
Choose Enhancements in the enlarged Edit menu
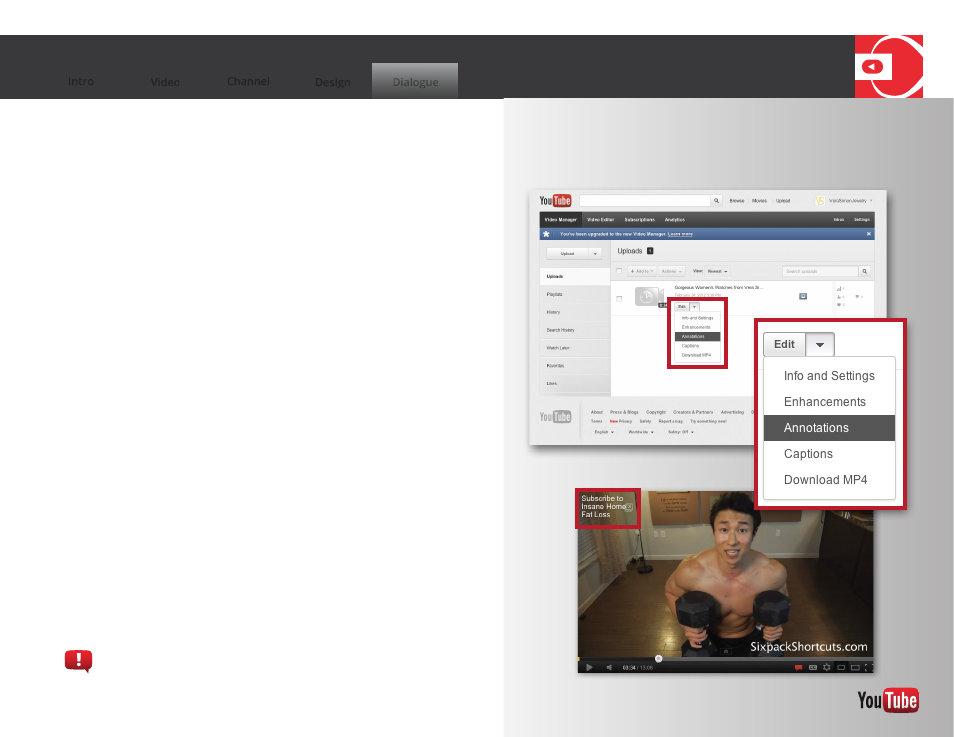[x=829, y=402]
